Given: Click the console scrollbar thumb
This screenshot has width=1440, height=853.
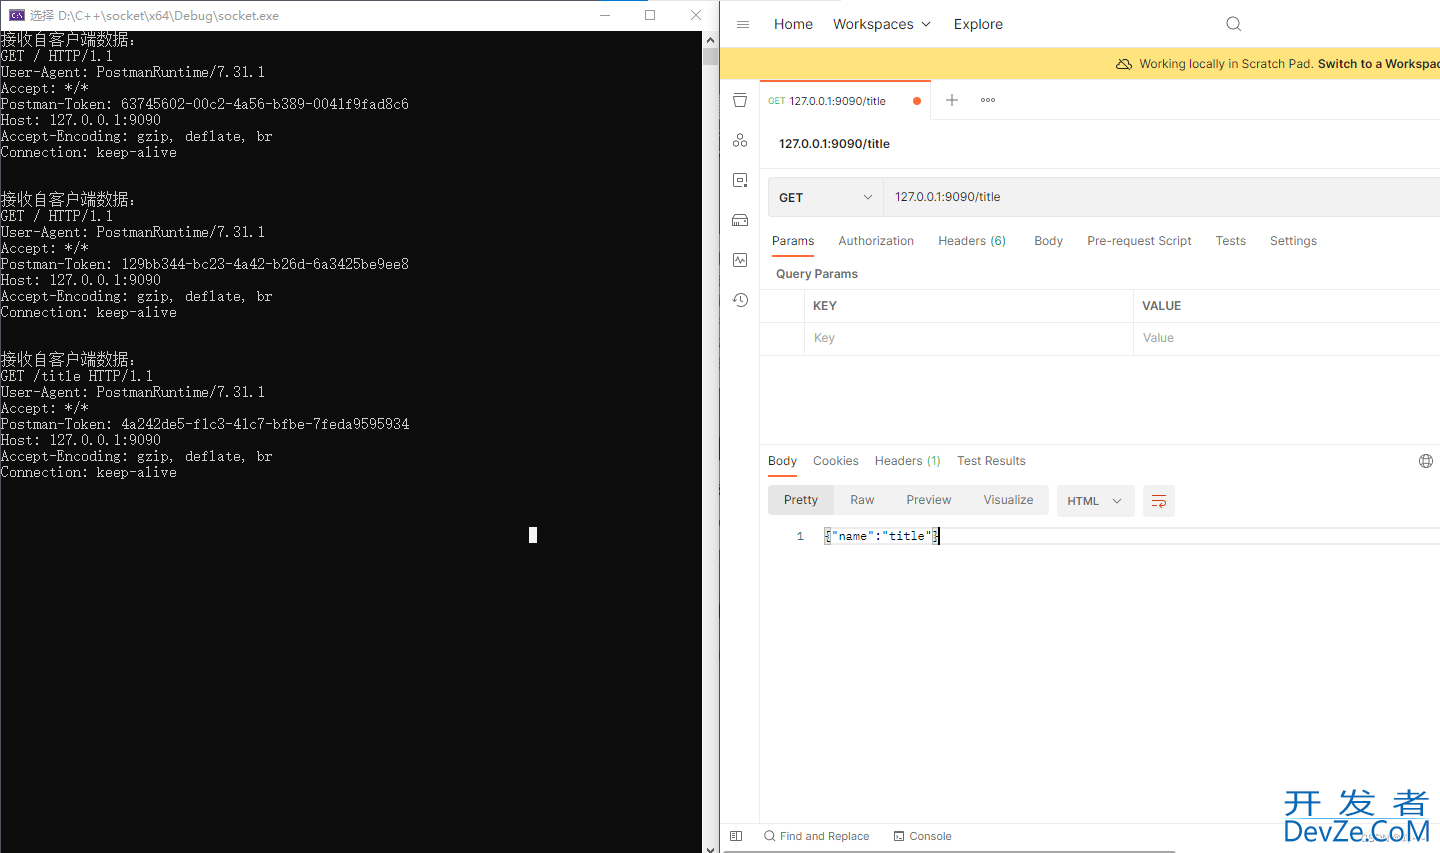Looking at the screenshot, I should 710,56.
